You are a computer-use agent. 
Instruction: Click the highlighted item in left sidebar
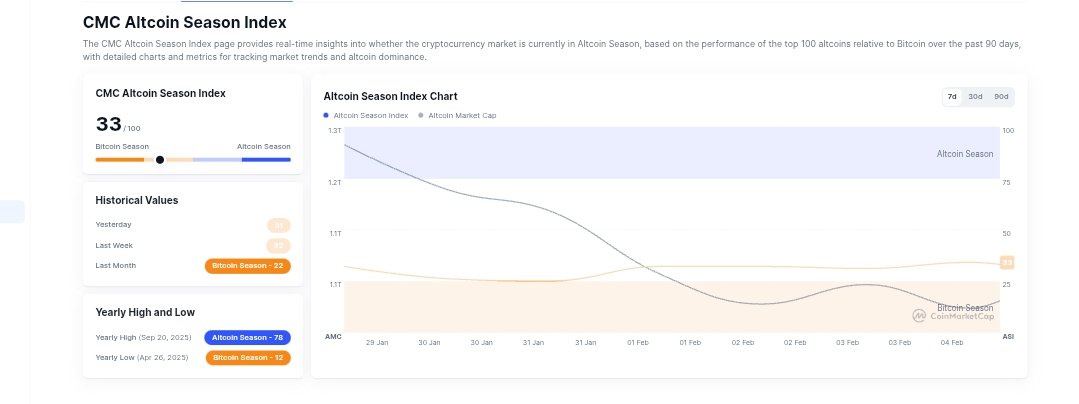point(12,211)
